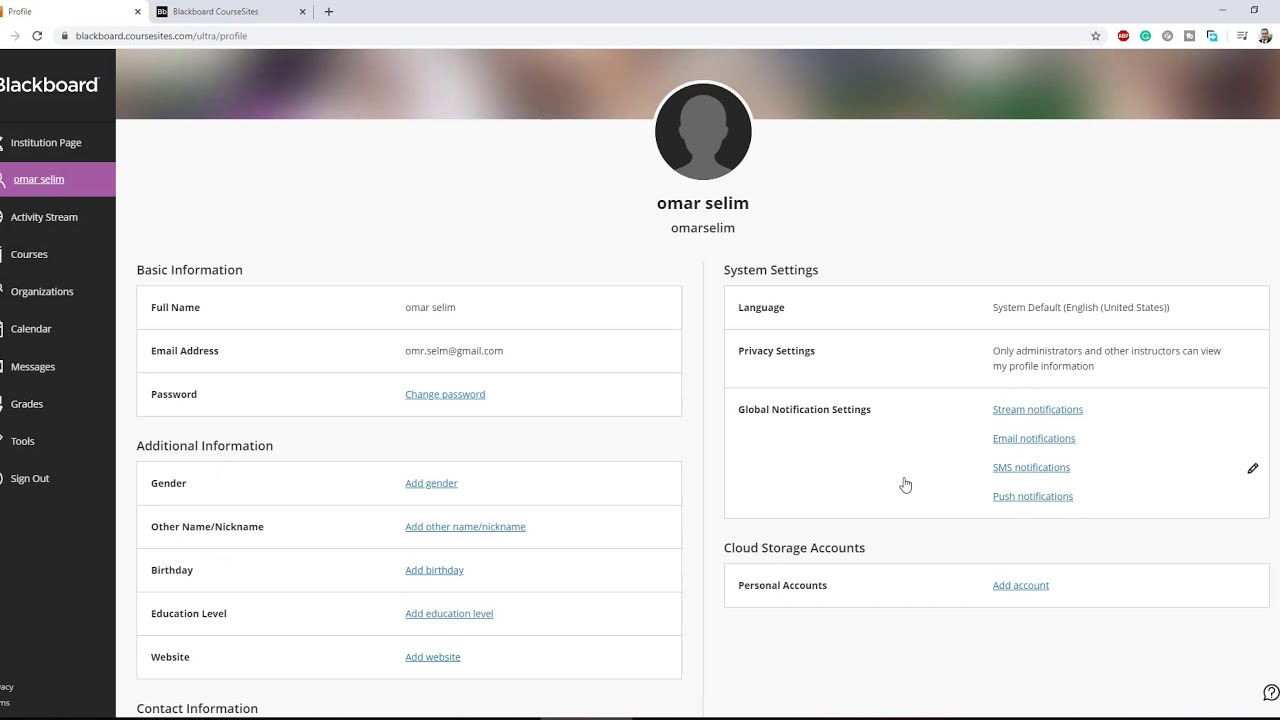1280x720 pixels.
Task: Bookmark this page with the star icon
Action: coord(1096,36)
